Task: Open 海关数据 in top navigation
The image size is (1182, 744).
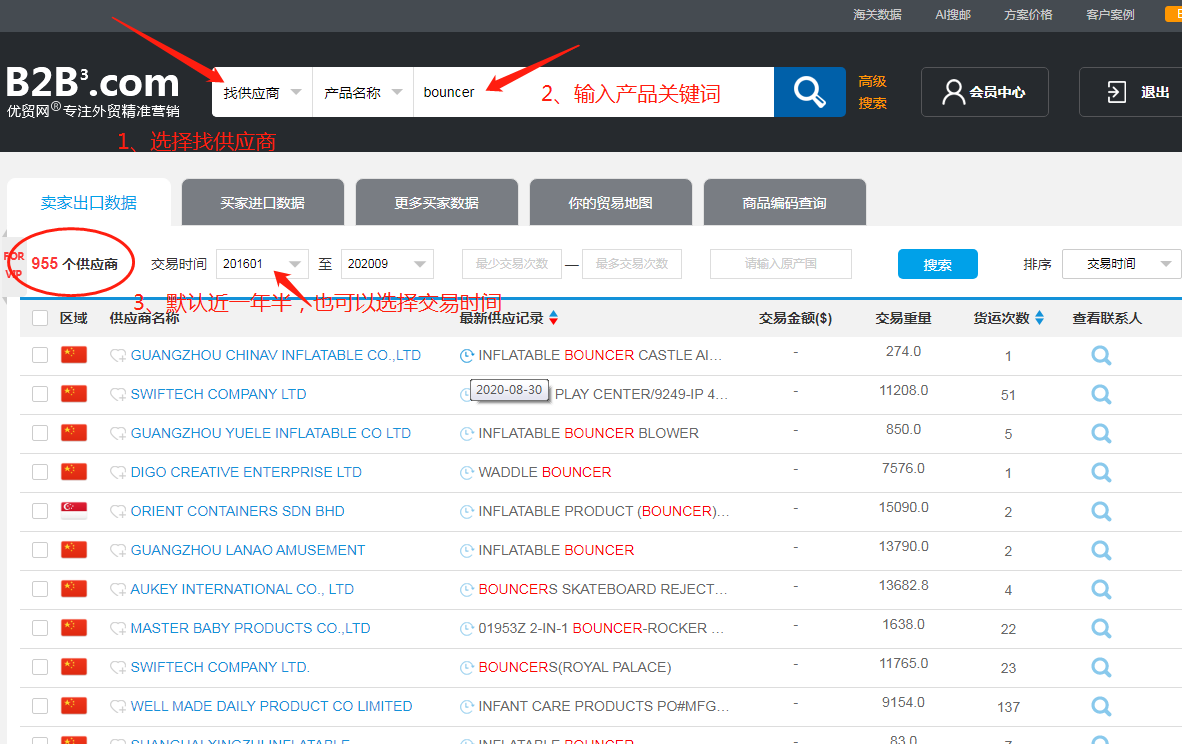Action: [x=877, y=14]
